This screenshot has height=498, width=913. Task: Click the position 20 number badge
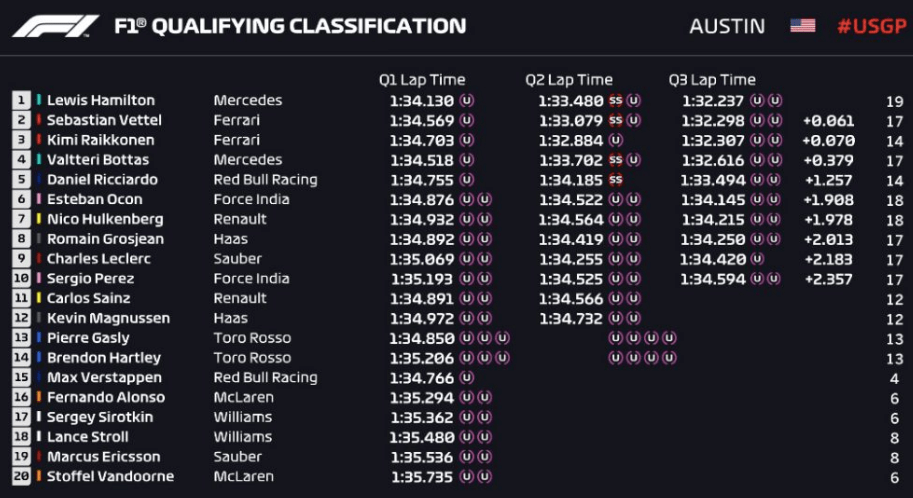pos(21,476)
